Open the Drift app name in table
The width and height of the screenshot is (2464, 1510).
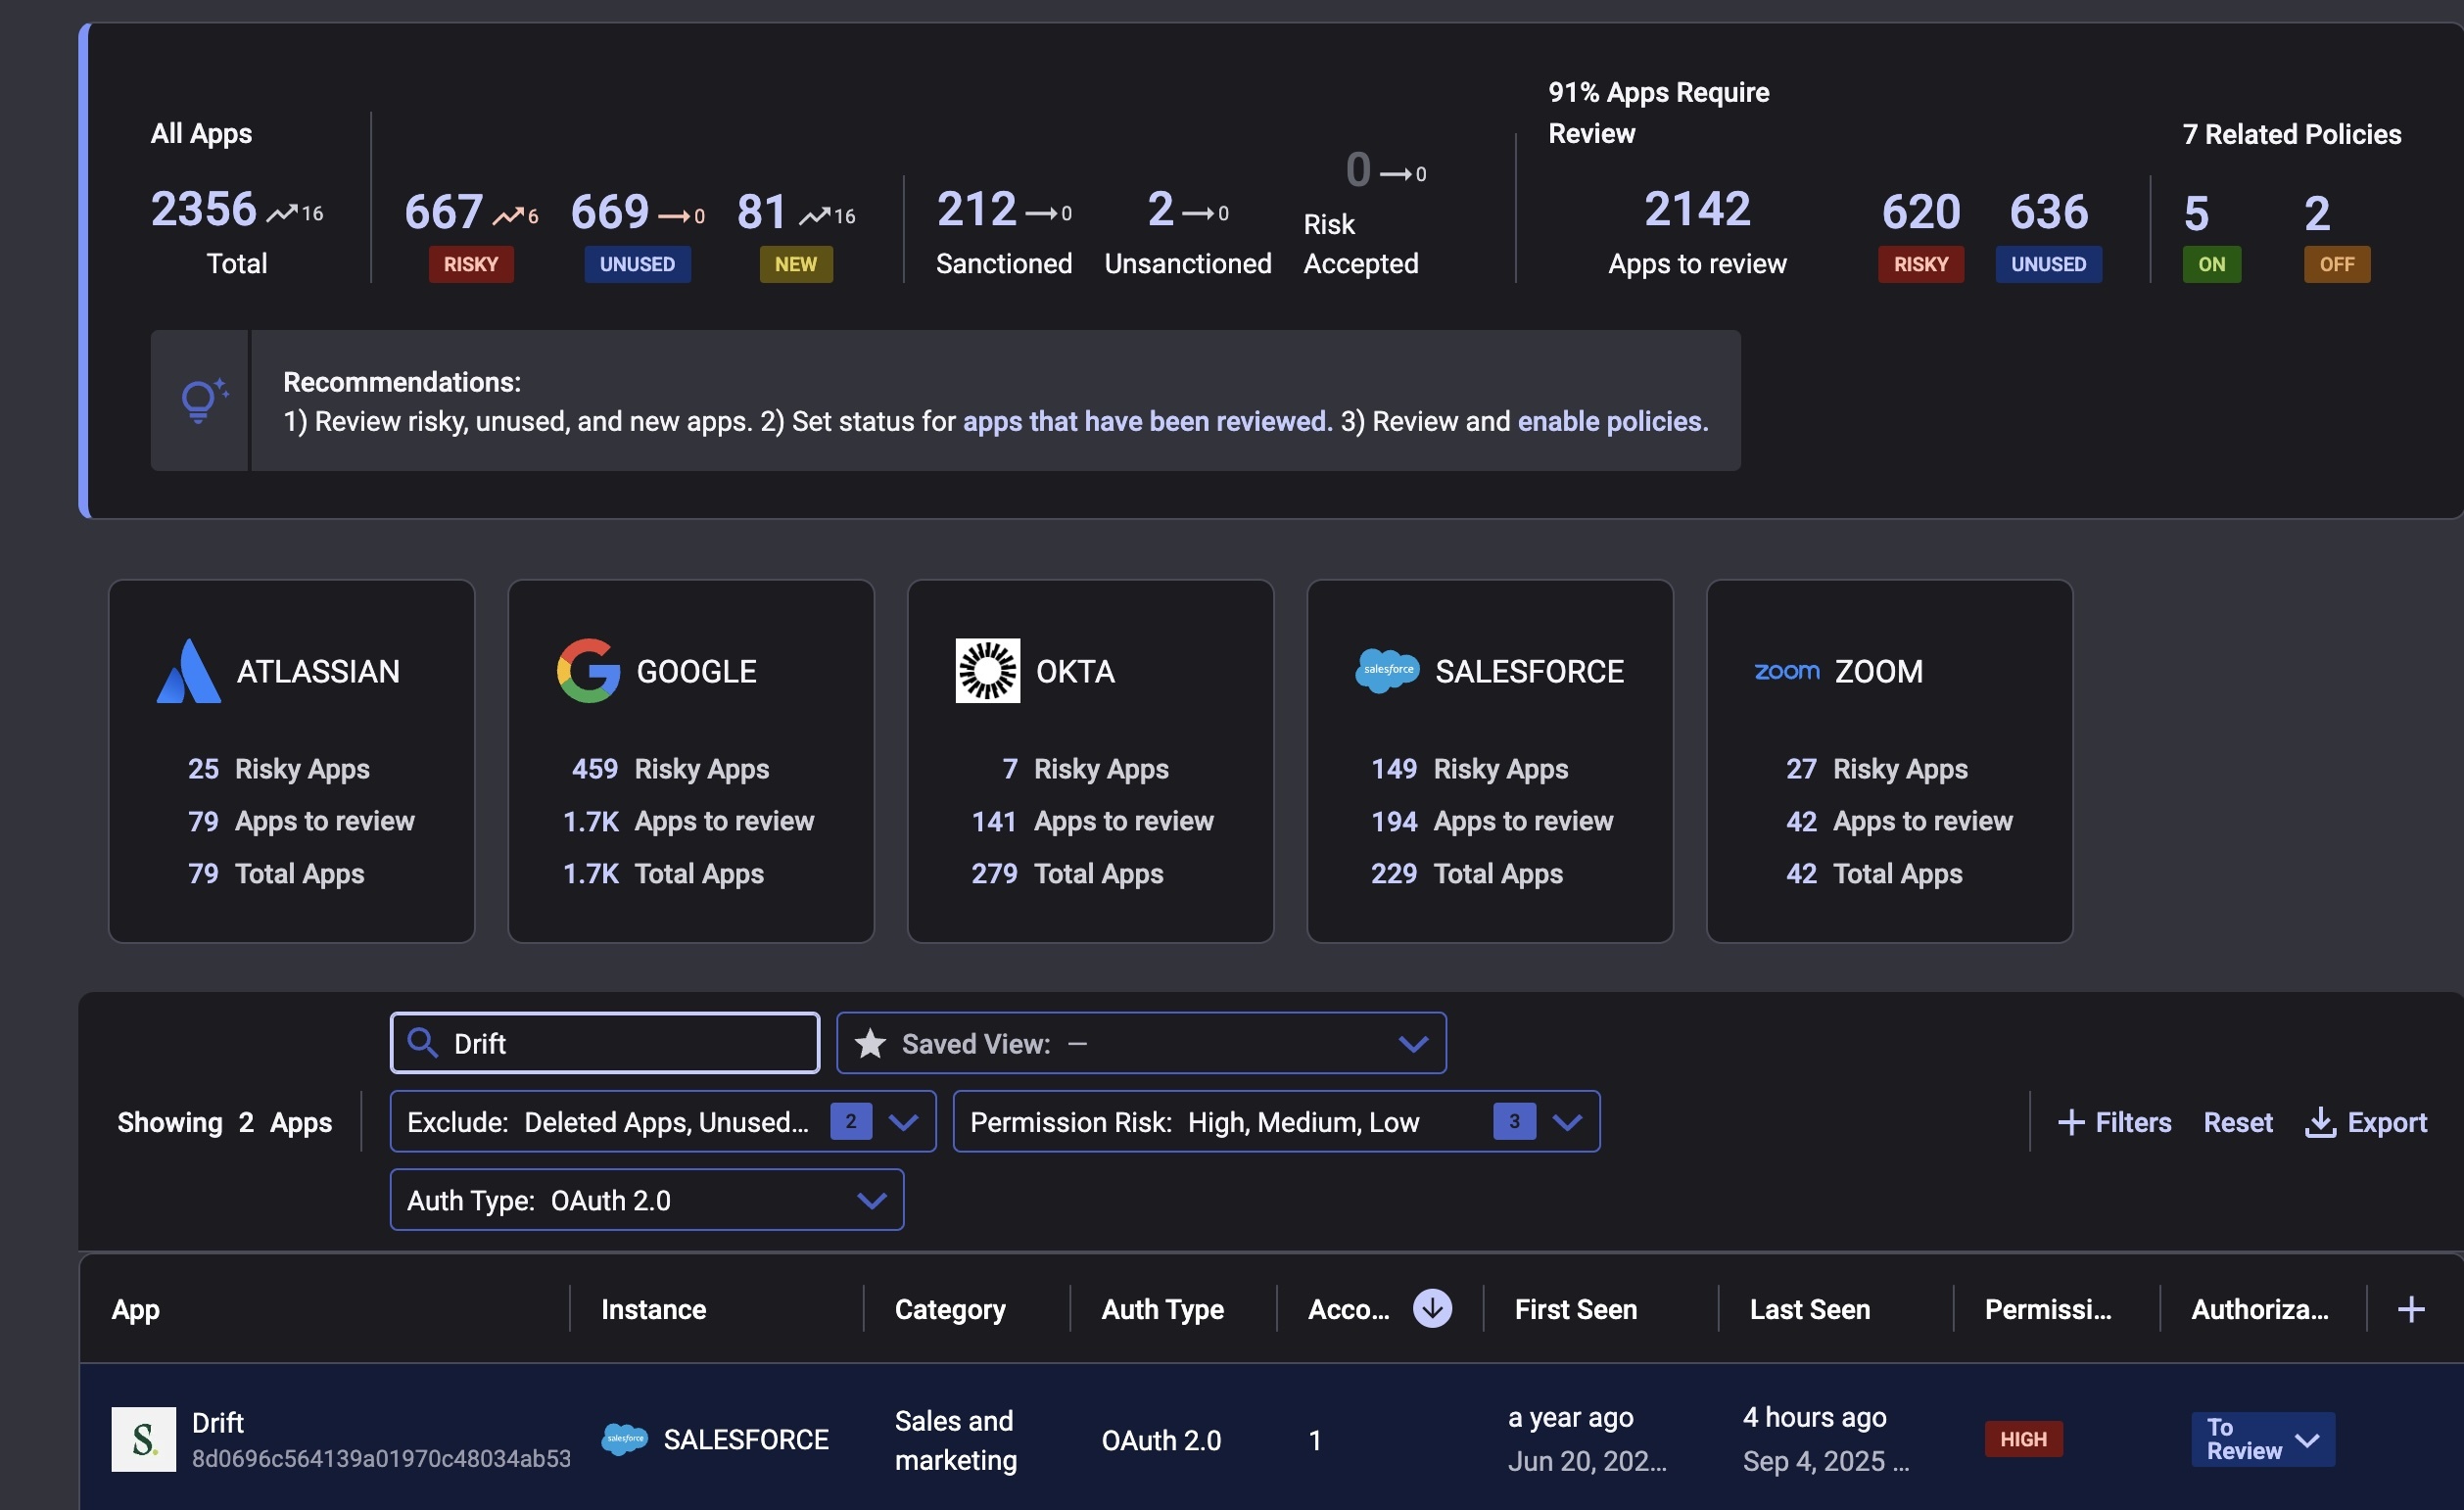[217, 1422]
